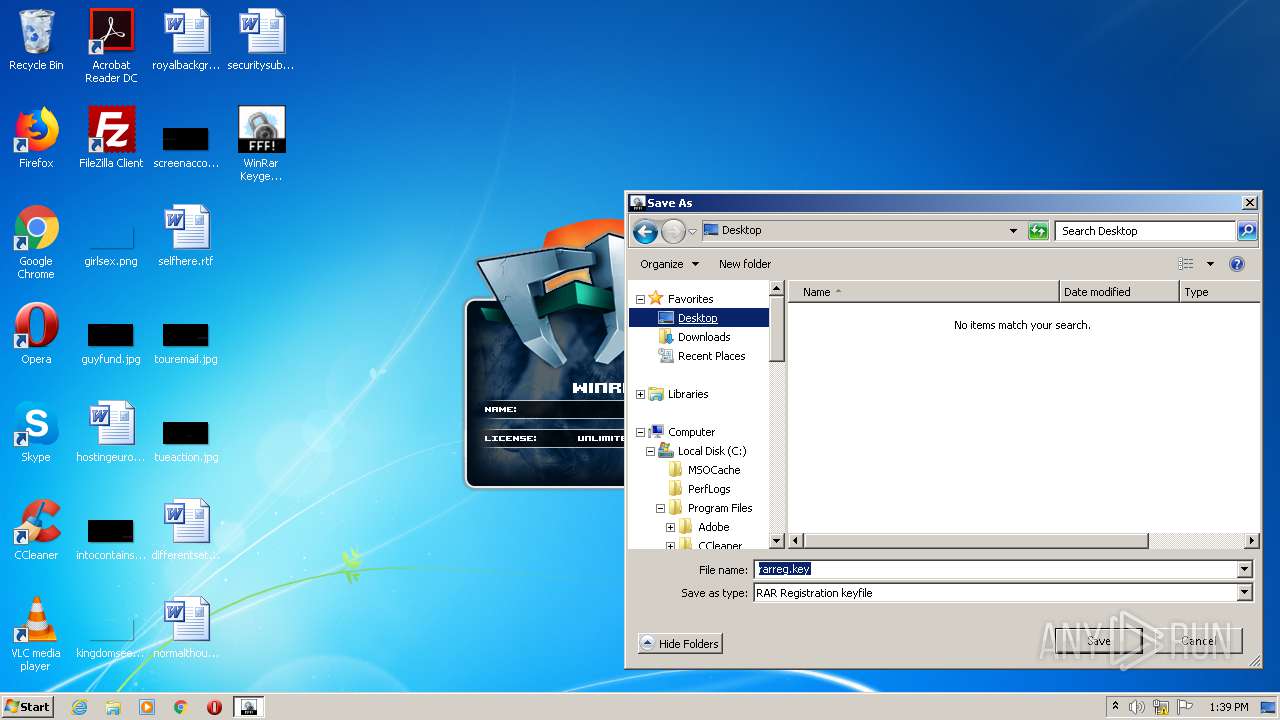Image resolution: width=1280 pixels, height=720 pixels.
Task: Select the screenacco... desktop file icon
Action: (186, 145)
